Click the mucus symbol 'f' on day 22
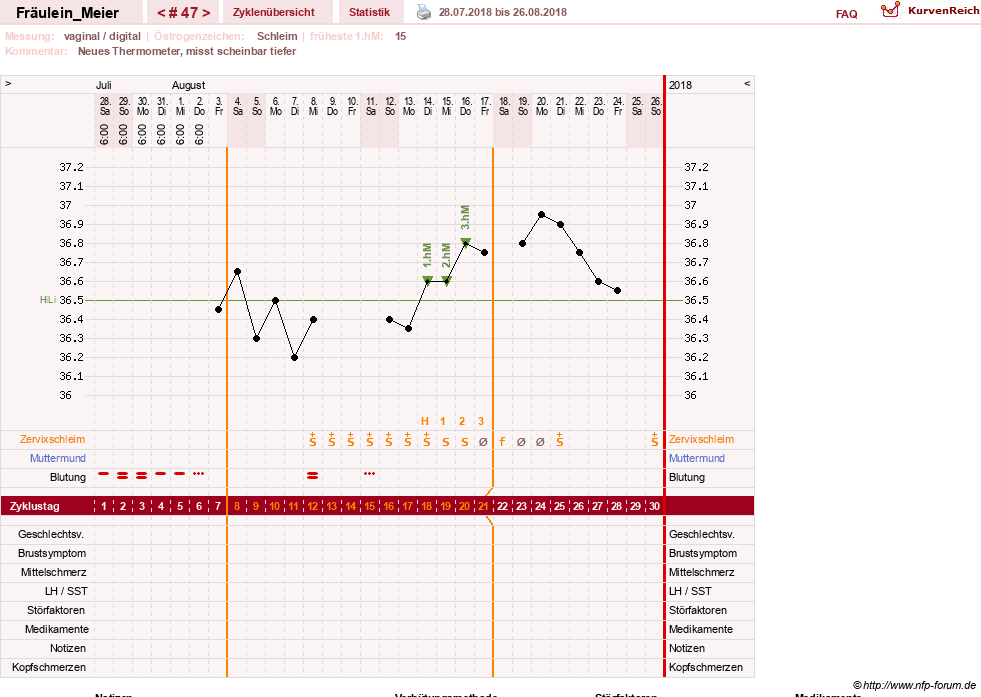The width and height of the screenshot is (981, 697). 502,442
